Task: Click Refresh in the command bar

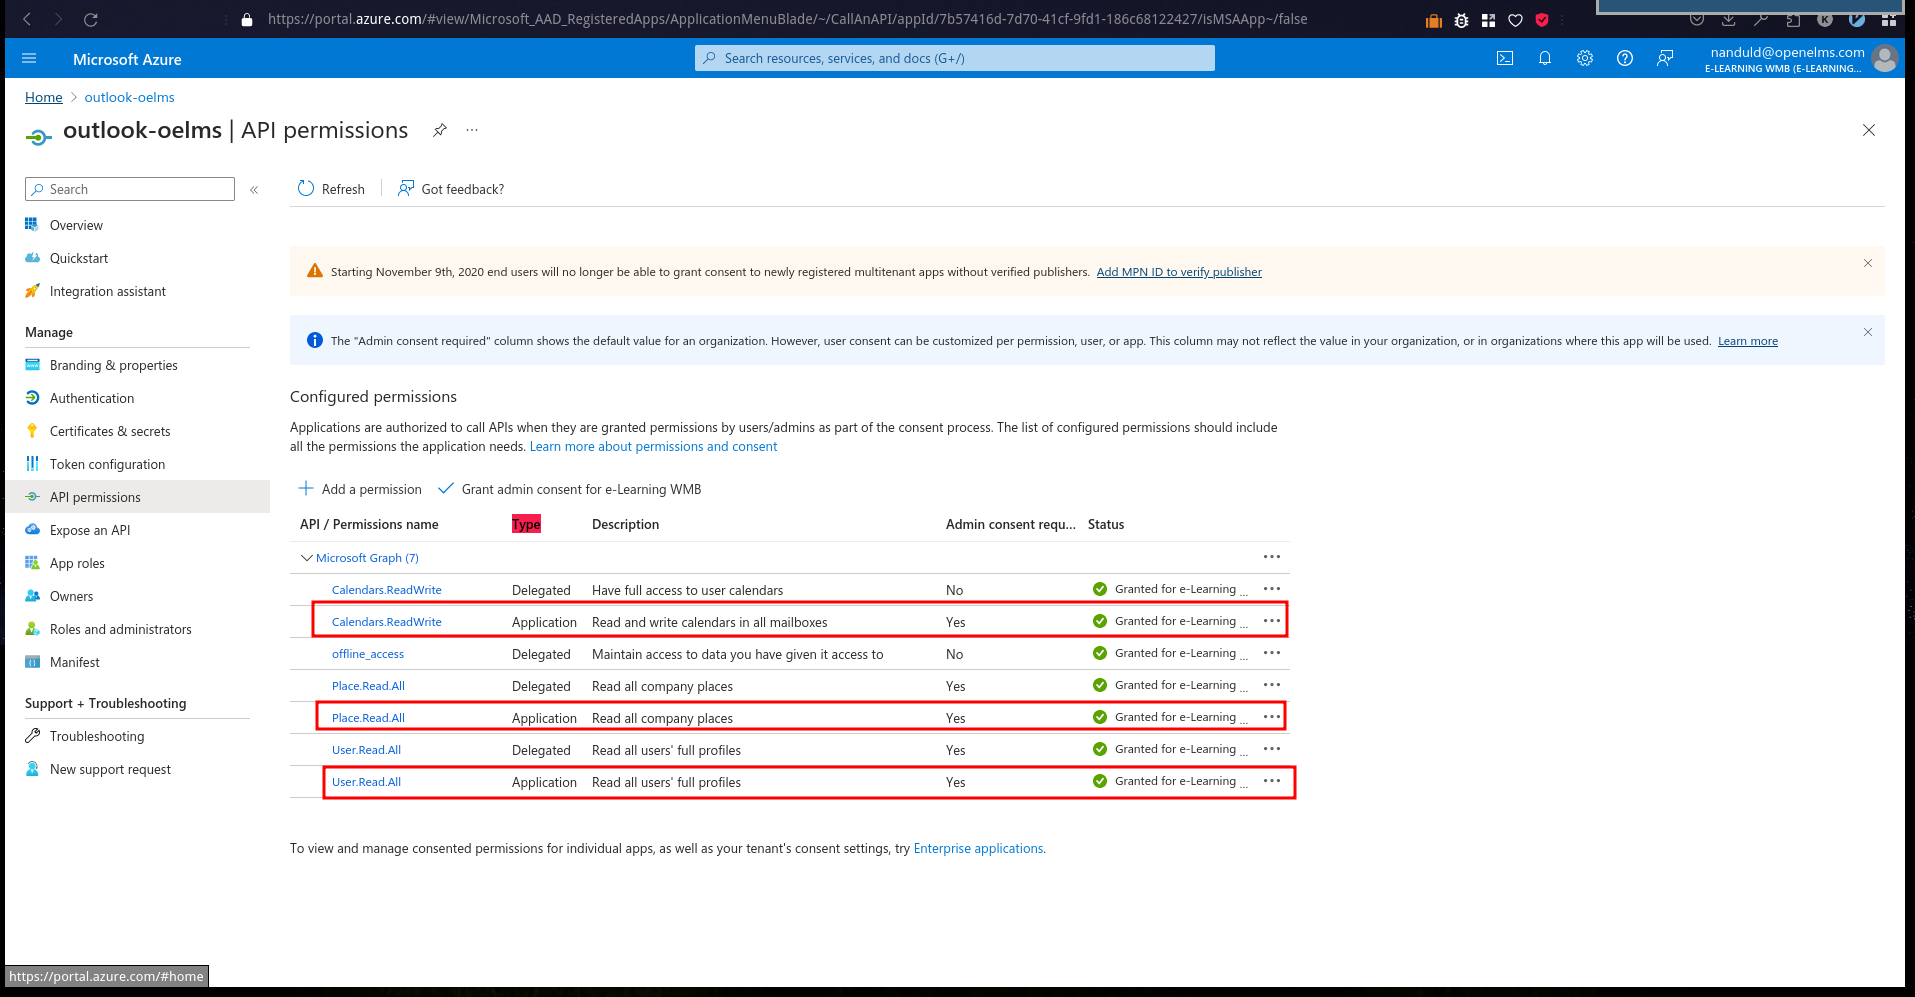Action: coord(331,189)
